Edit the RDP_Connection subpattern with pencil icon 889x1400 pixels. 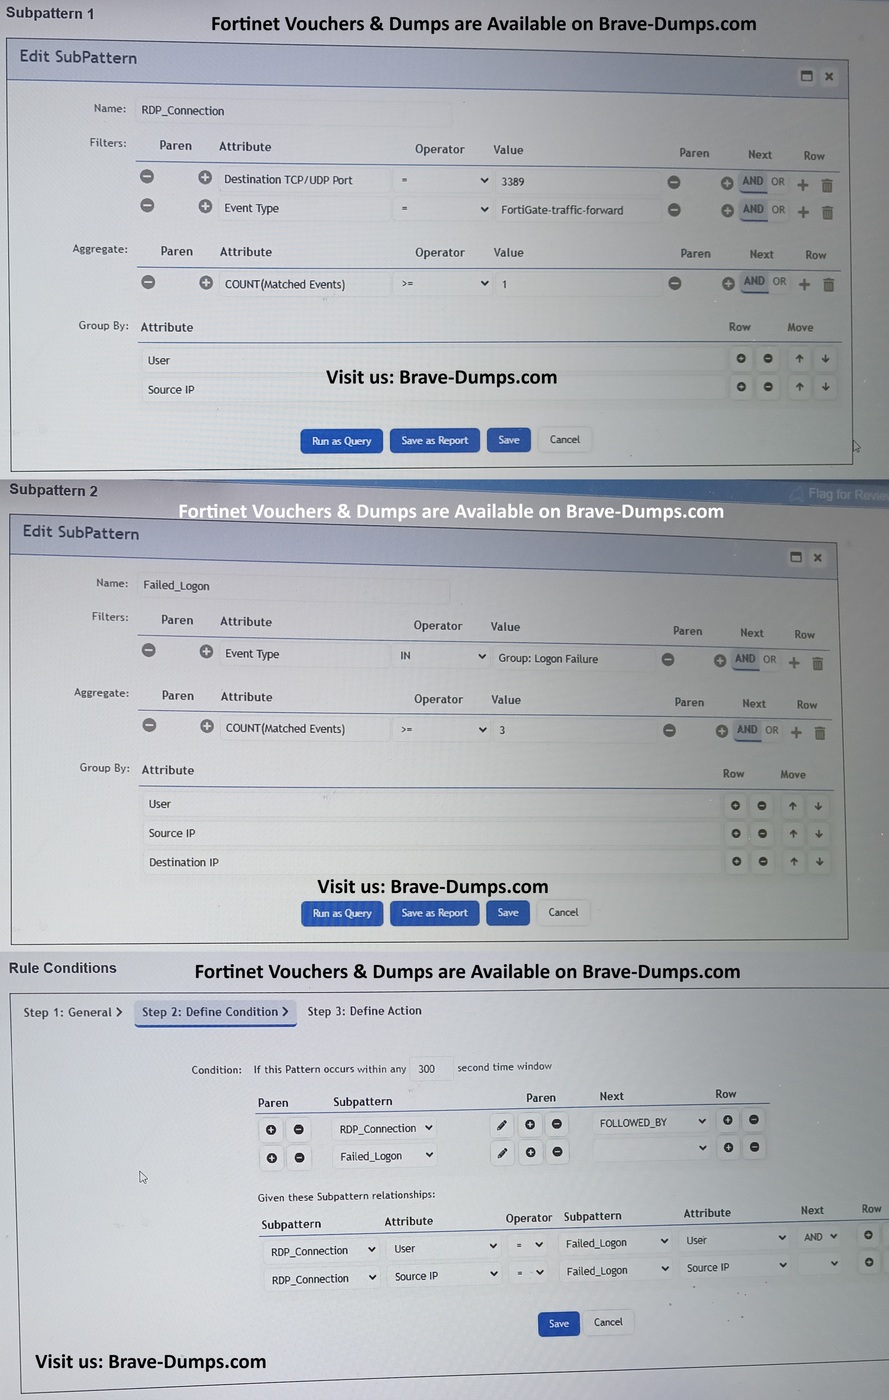click(502, 1124)
